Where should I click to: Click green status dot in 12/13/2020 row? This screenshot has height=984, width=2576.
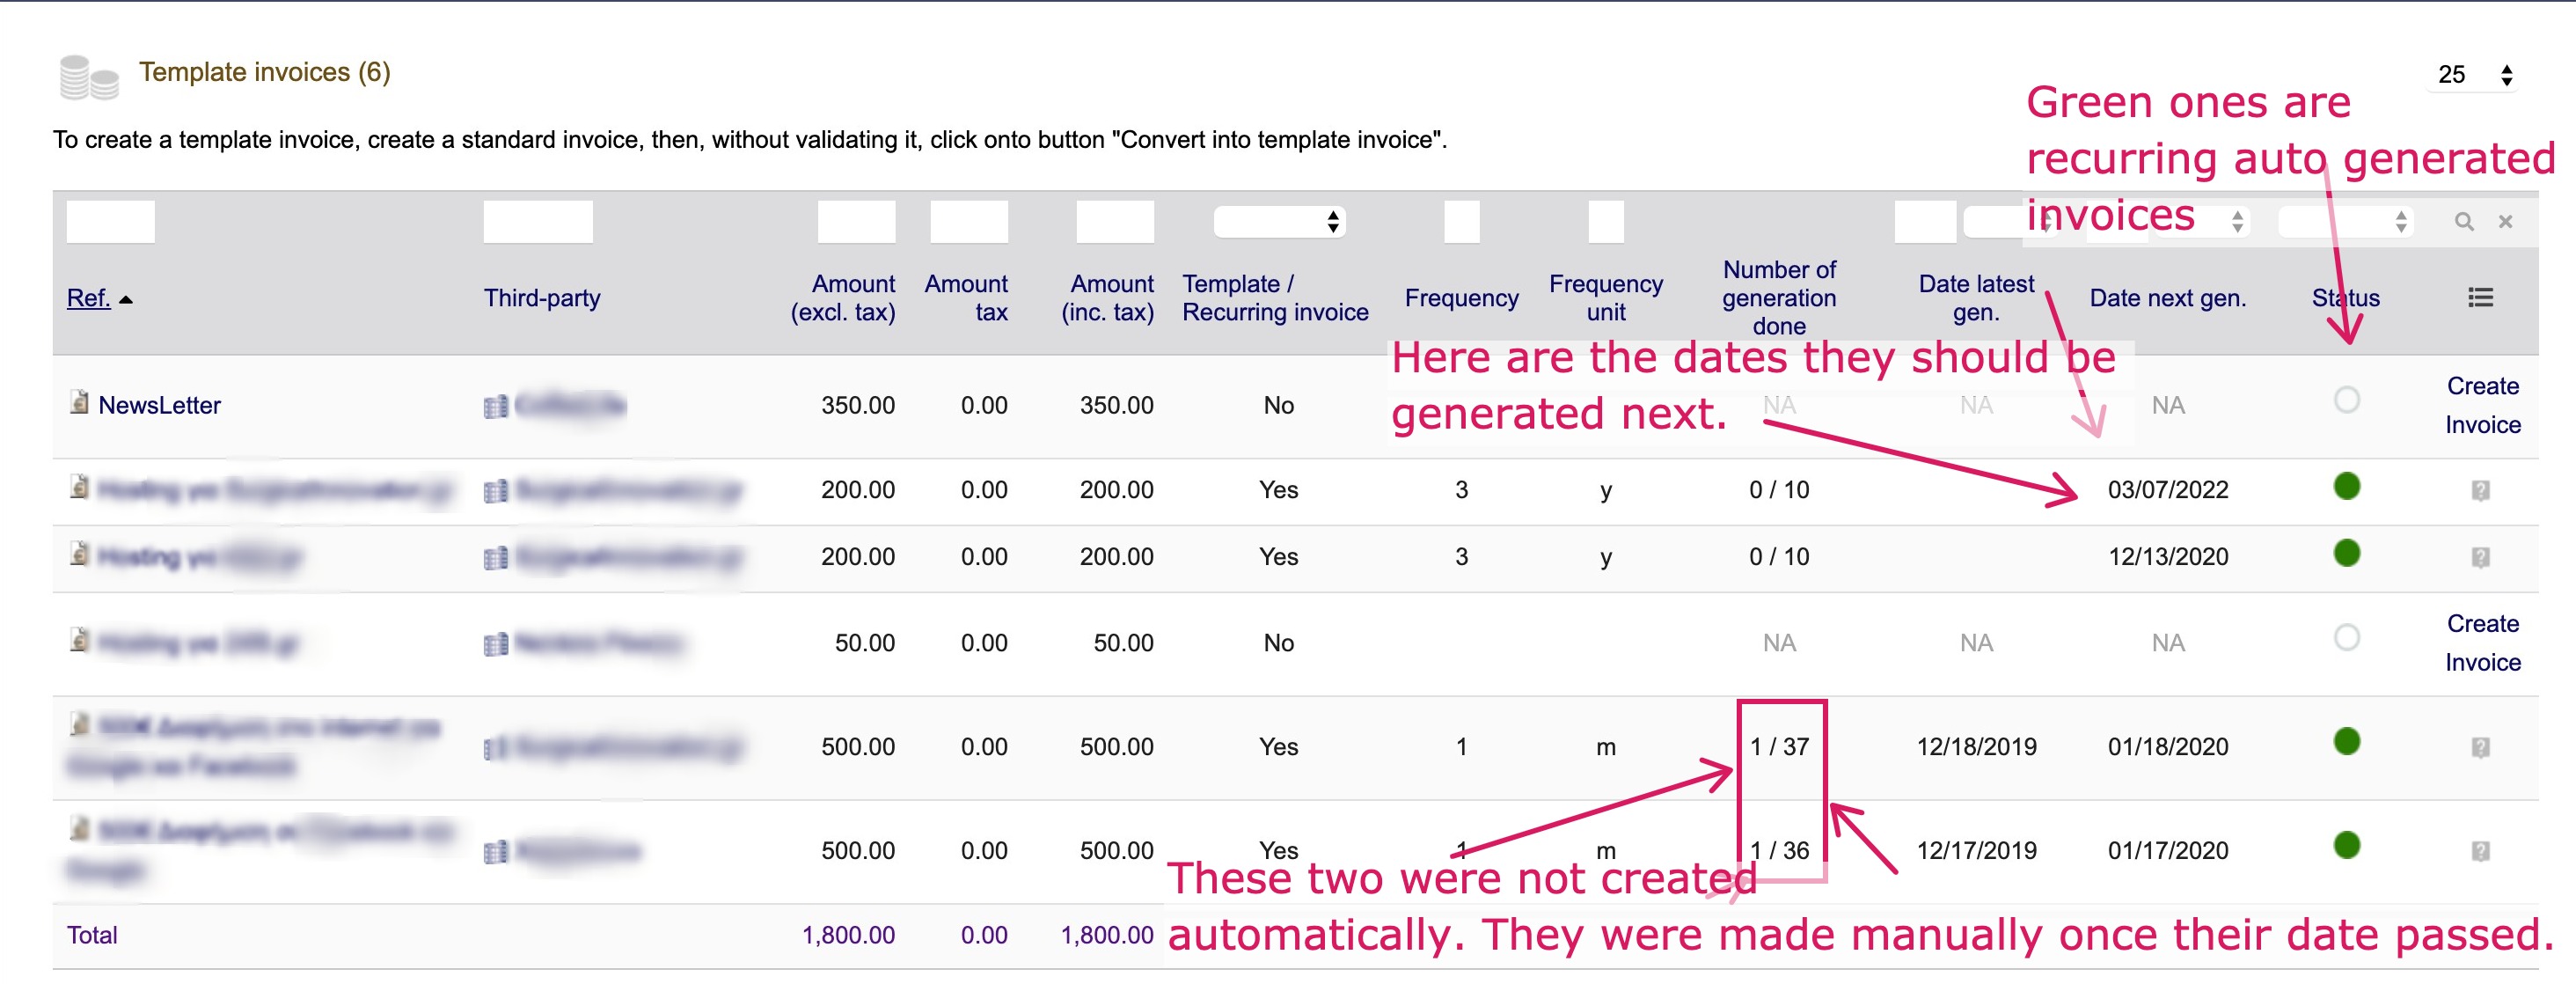(x=2346, y=553)
